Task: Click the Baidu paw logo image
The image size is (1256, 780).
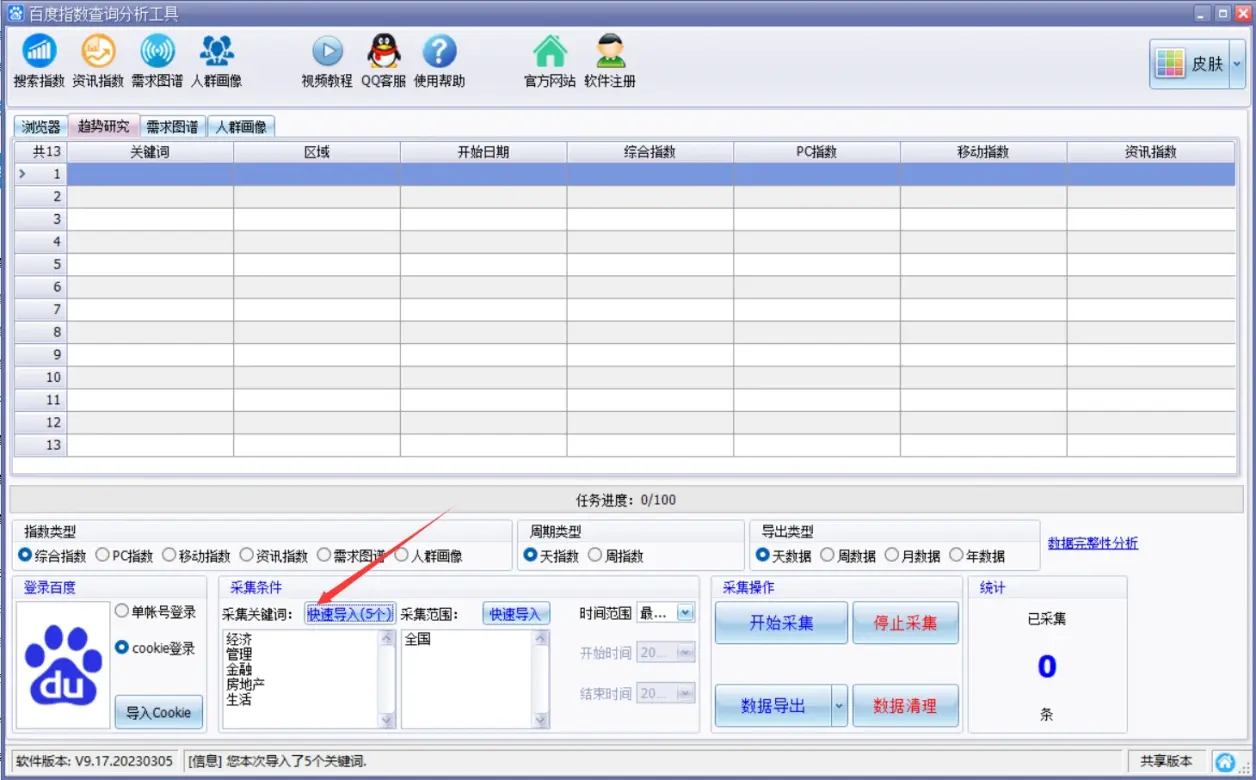Action: click(63, 665)
